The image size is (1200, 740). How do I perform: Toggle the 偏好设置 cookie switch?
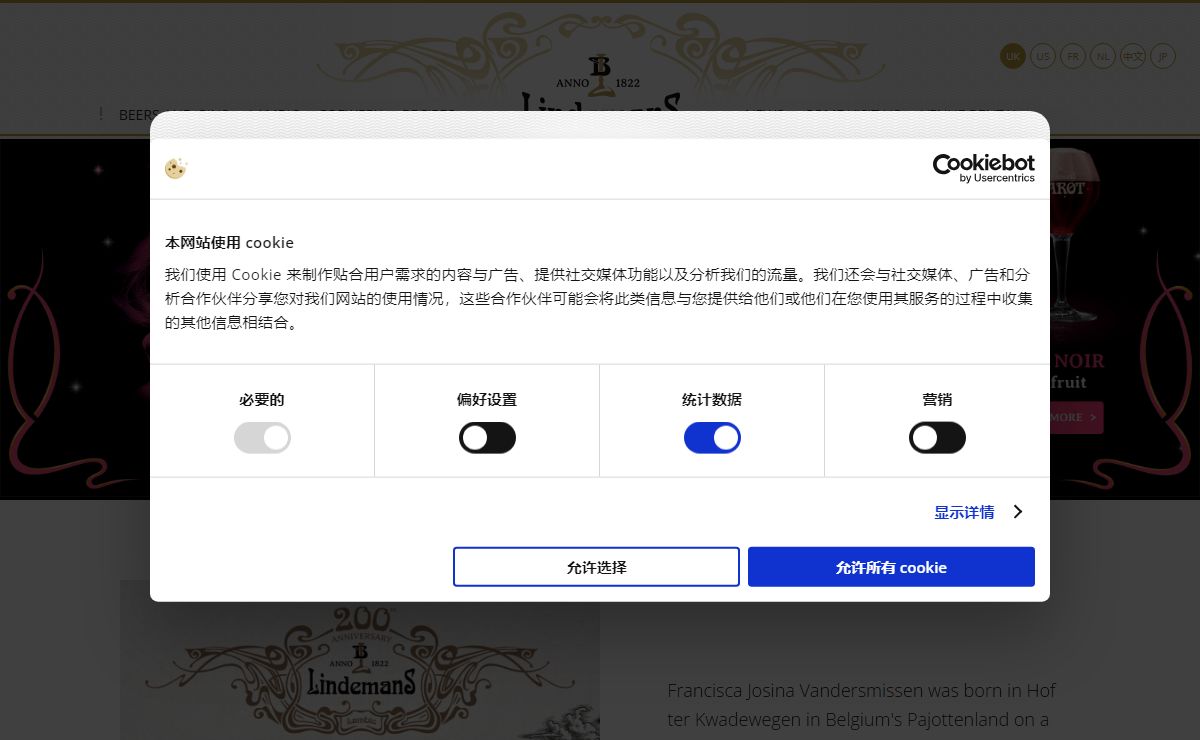pos(487,438)
